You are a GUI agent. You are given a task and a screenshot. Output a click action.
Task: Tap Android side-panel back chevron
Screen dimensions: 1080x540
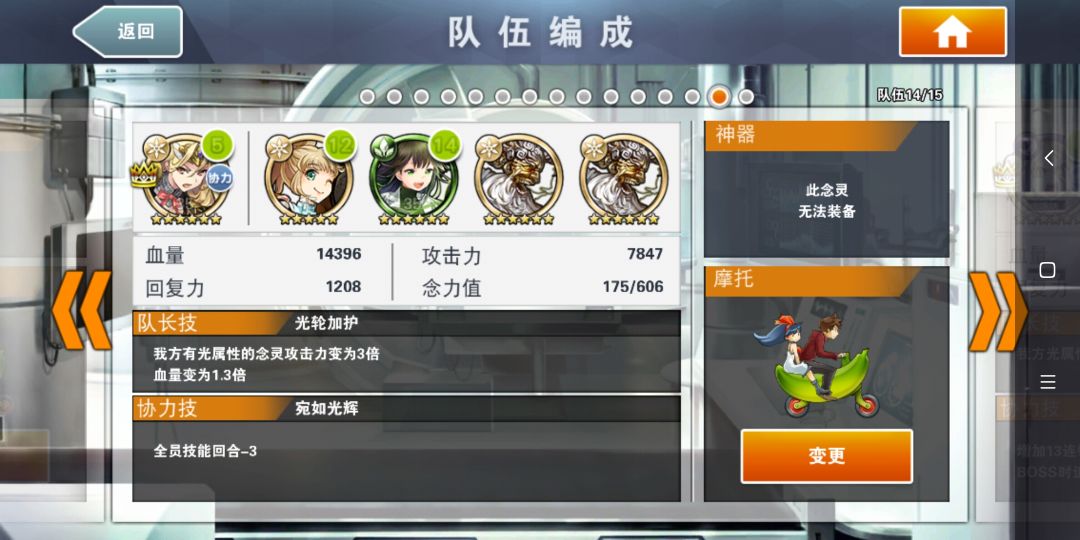pyautogui.click(x=1048, y=158)
